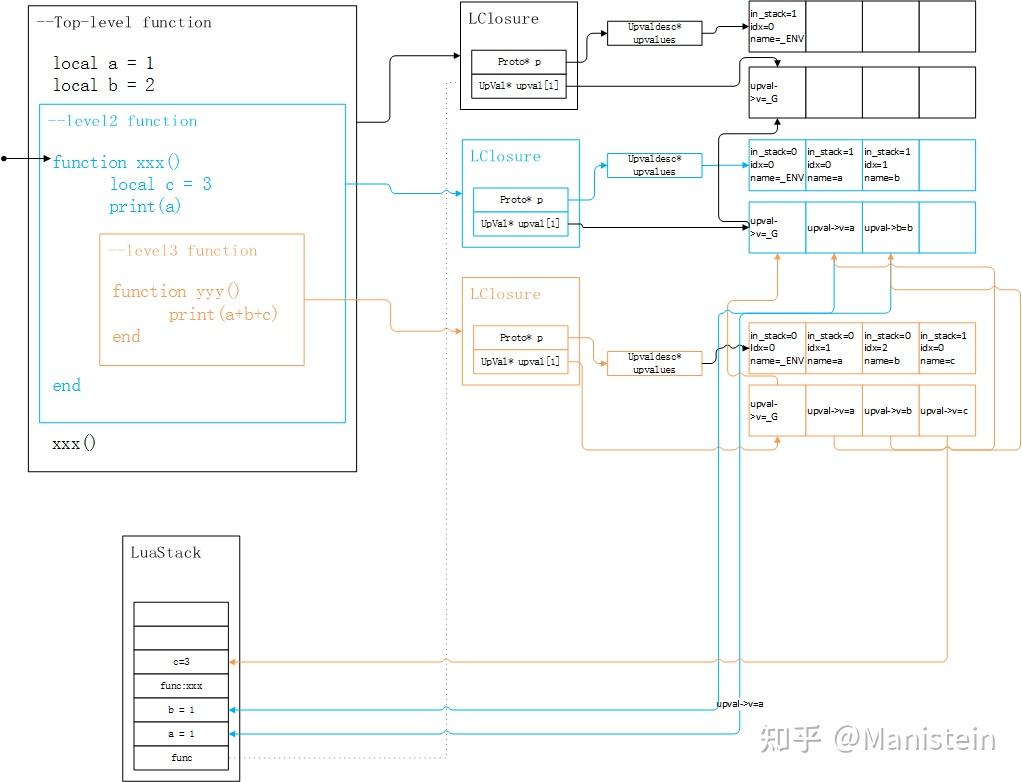Select the "func:xxx" stack slot
This screenshot has height=782, width=1022.
(181, 686)
